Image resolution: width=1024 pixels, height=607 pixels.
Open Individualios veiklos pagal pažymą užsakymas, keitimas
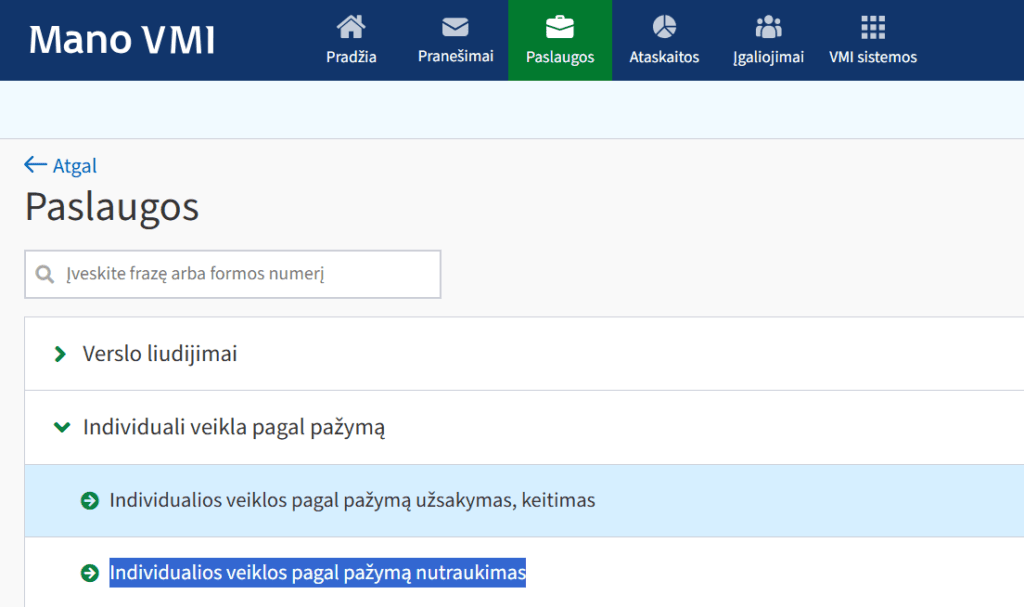tap(352, 501)
